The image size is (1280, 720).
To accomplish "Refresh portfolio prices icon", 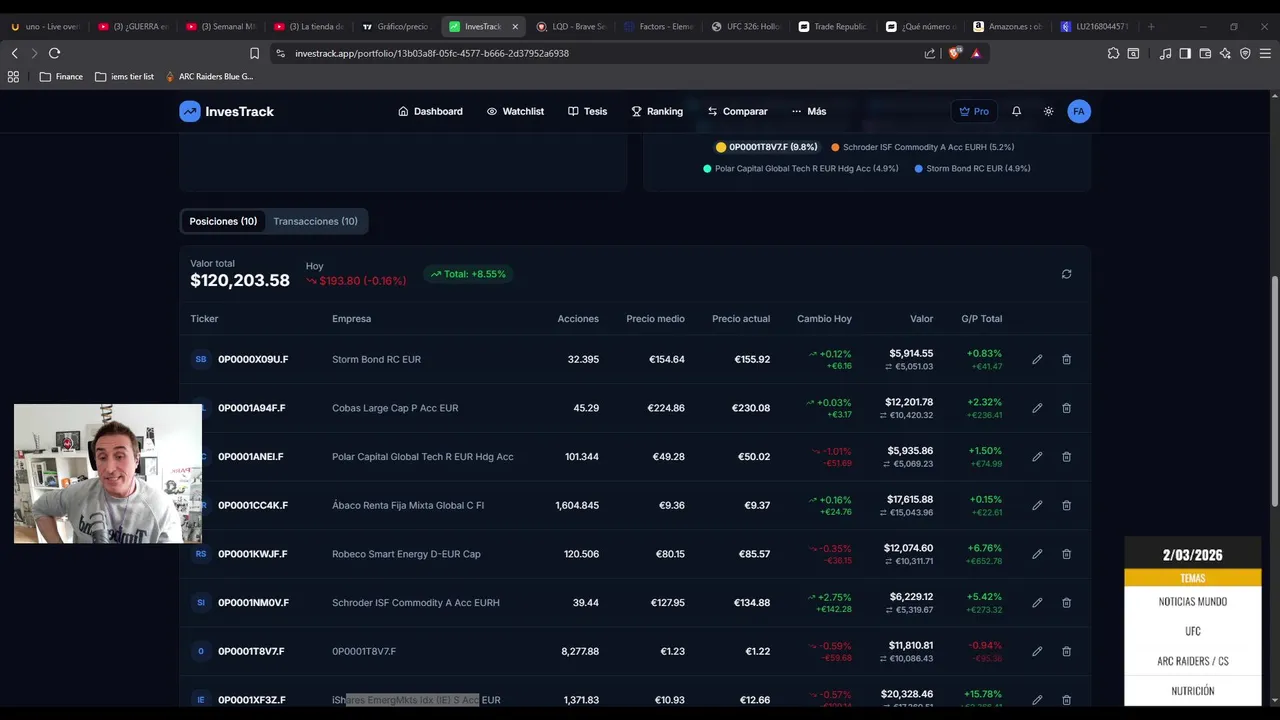I will (1066, 274).
